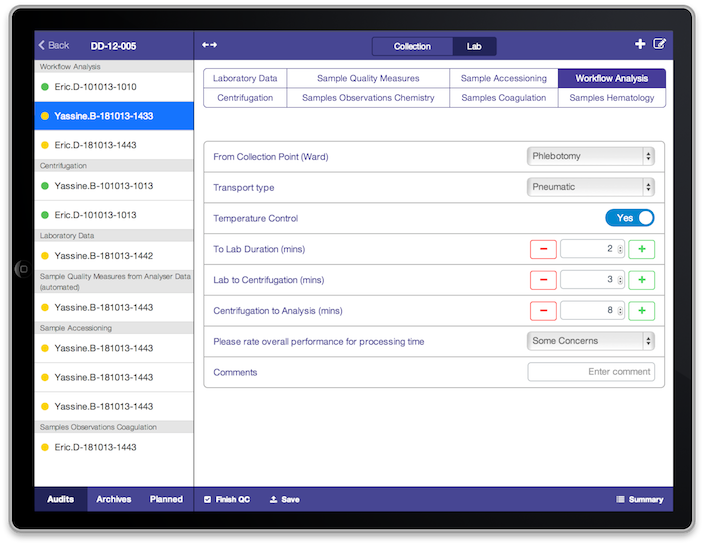Image resolution: width=704 pixels, height=545 pixels.
Task: Check the Finish QC checkbox
Action: pos(207,499)
